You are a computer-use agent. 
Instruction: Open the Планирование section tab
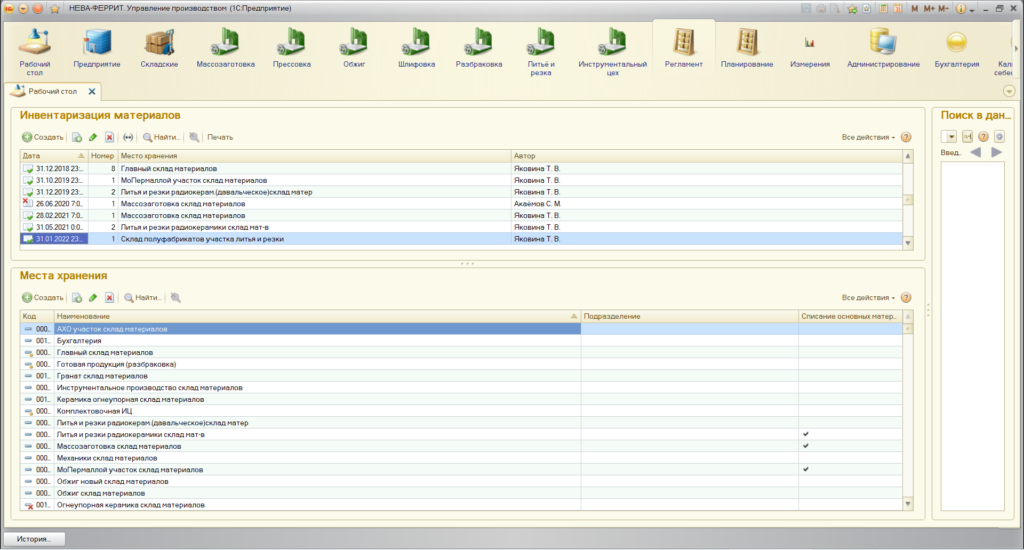click(x=746, y=49)
